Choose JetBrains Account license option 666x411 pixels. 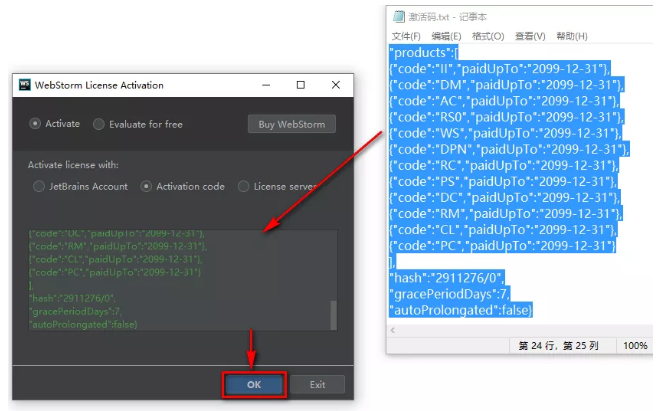(80, 186)
